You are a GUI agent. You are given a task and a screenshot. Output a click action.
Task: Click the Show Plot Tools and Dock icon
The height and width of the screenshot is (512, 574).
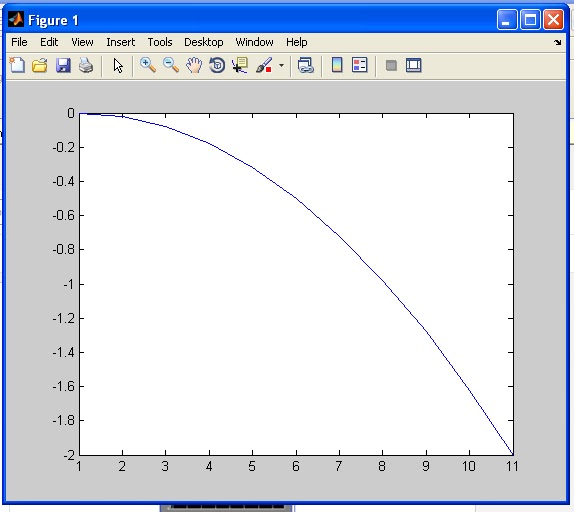pos(414,66)
